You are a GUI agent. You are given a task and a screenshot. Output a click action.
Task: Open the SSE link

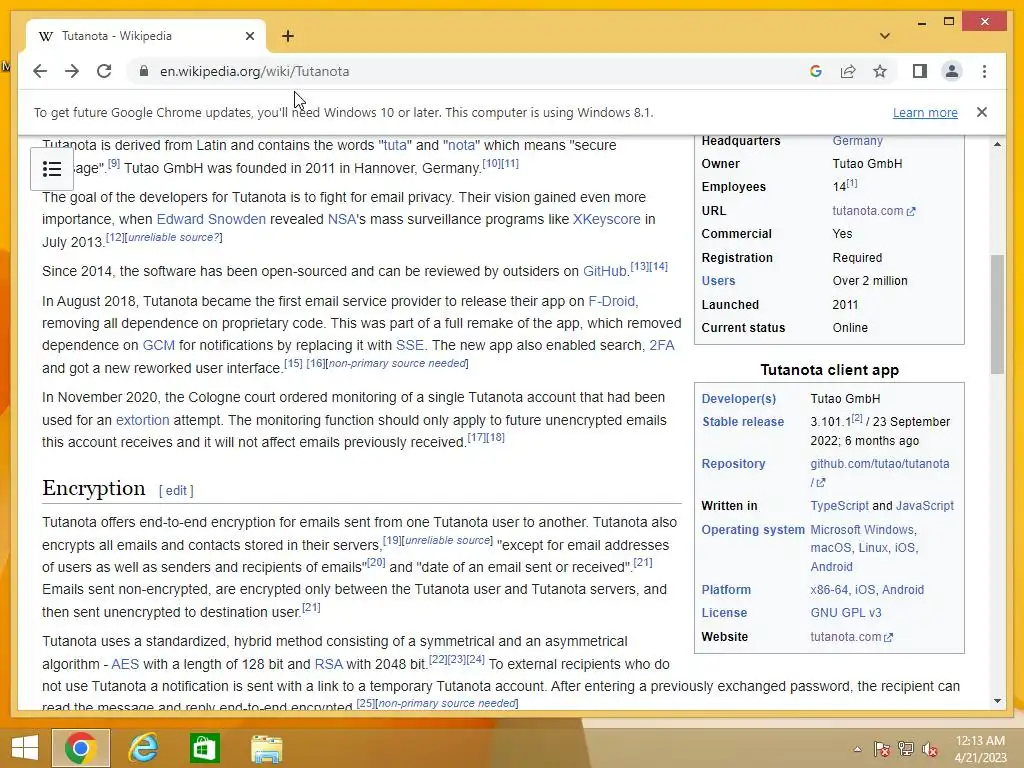[409, 345]
